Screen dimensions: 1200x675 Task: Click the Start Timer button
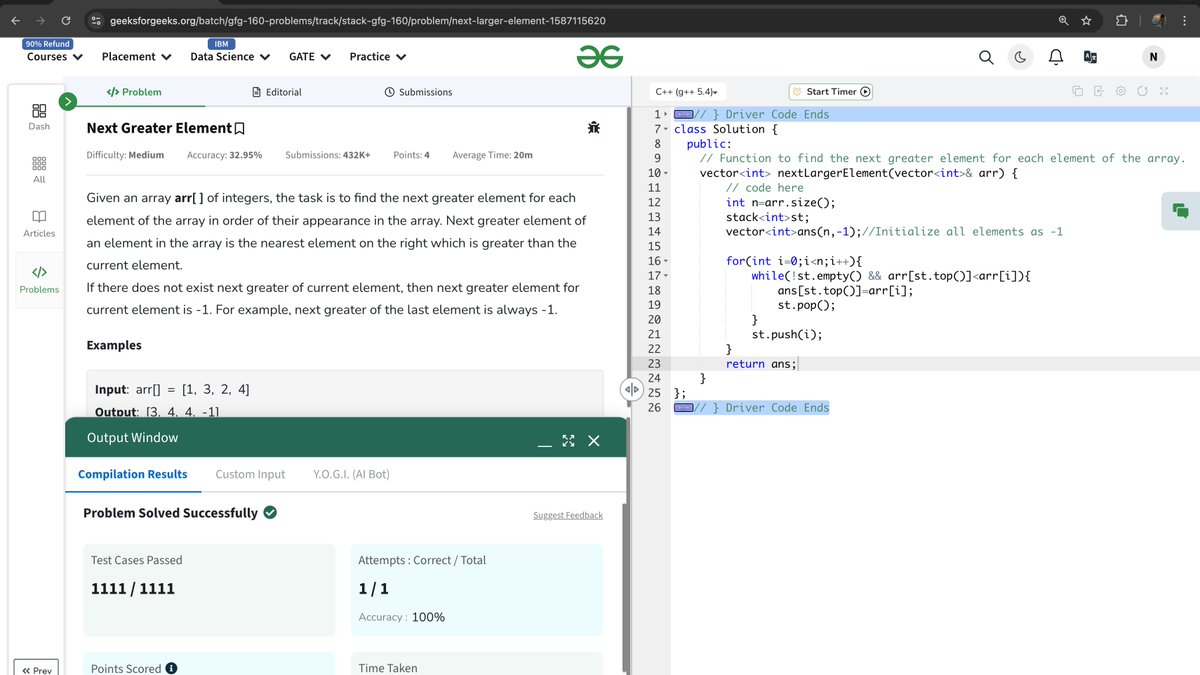(x=831, y=92)
